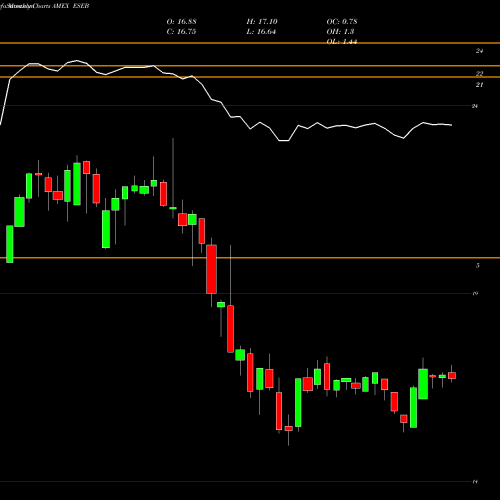The width and height of the screenshot is (500, 500).
Task: Click the open price value O: 16.88
Action: (181, 22)
